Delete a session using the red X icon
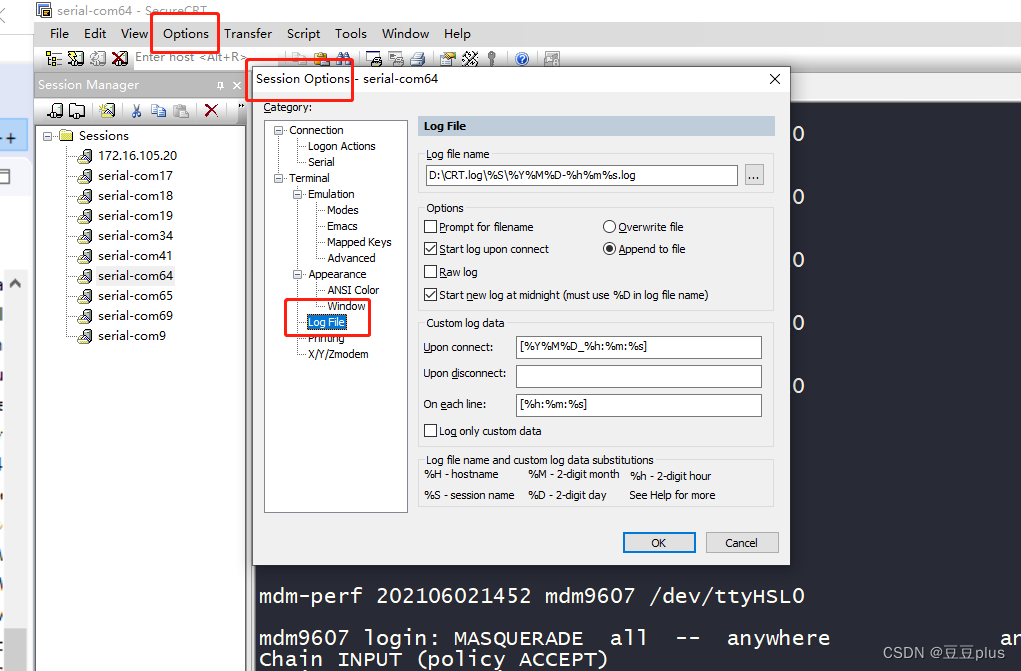This screenshot has width=1021, height=671. tap(210, 110)
